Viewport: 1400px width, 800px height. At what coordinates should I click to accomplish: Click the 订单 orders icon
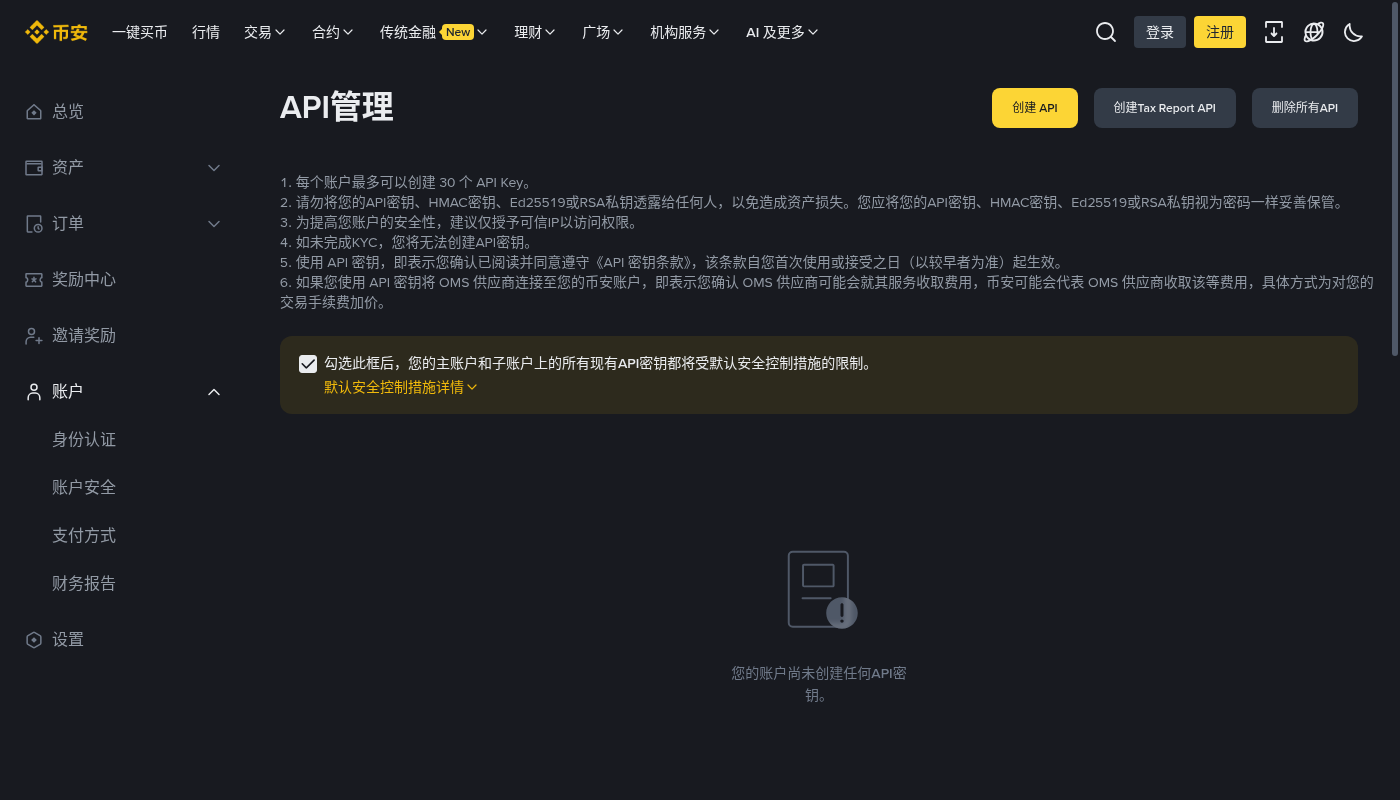point(34,224)
